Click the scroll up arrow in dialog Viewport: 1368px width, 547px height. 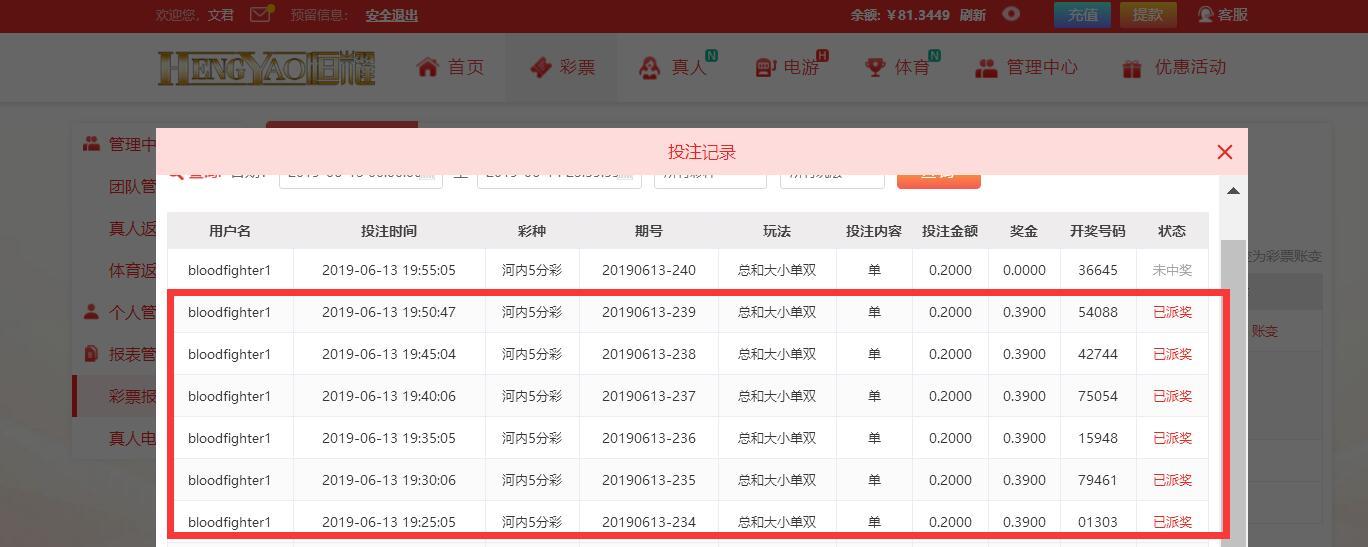tap(1233, 191)
